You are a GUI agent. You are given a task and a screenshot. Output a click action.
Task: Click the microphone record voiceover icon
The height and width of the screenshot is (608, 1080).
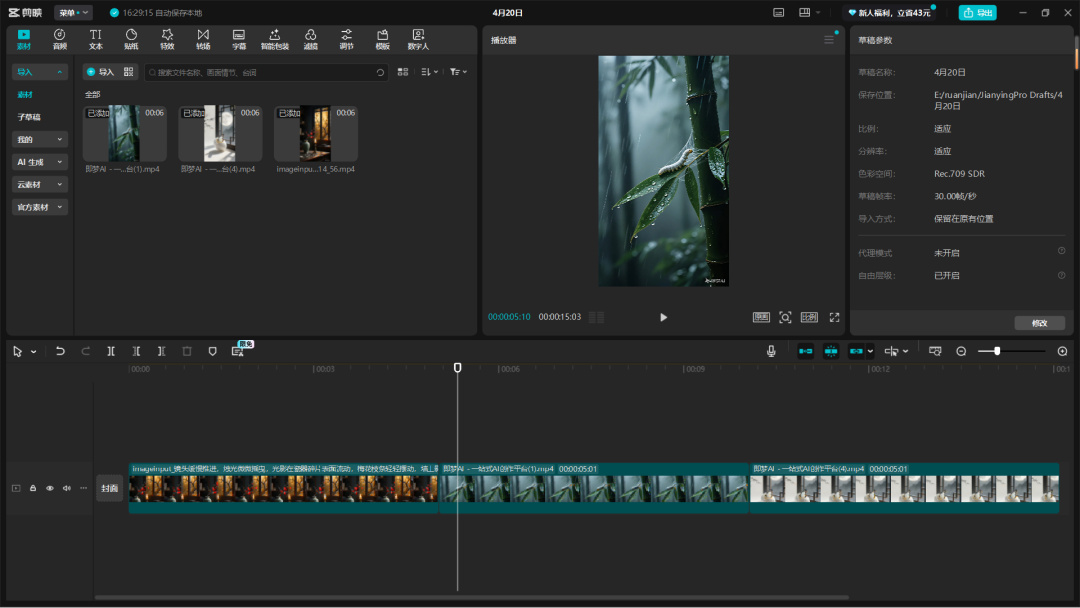pyautogui.click(x=771, y=351)
